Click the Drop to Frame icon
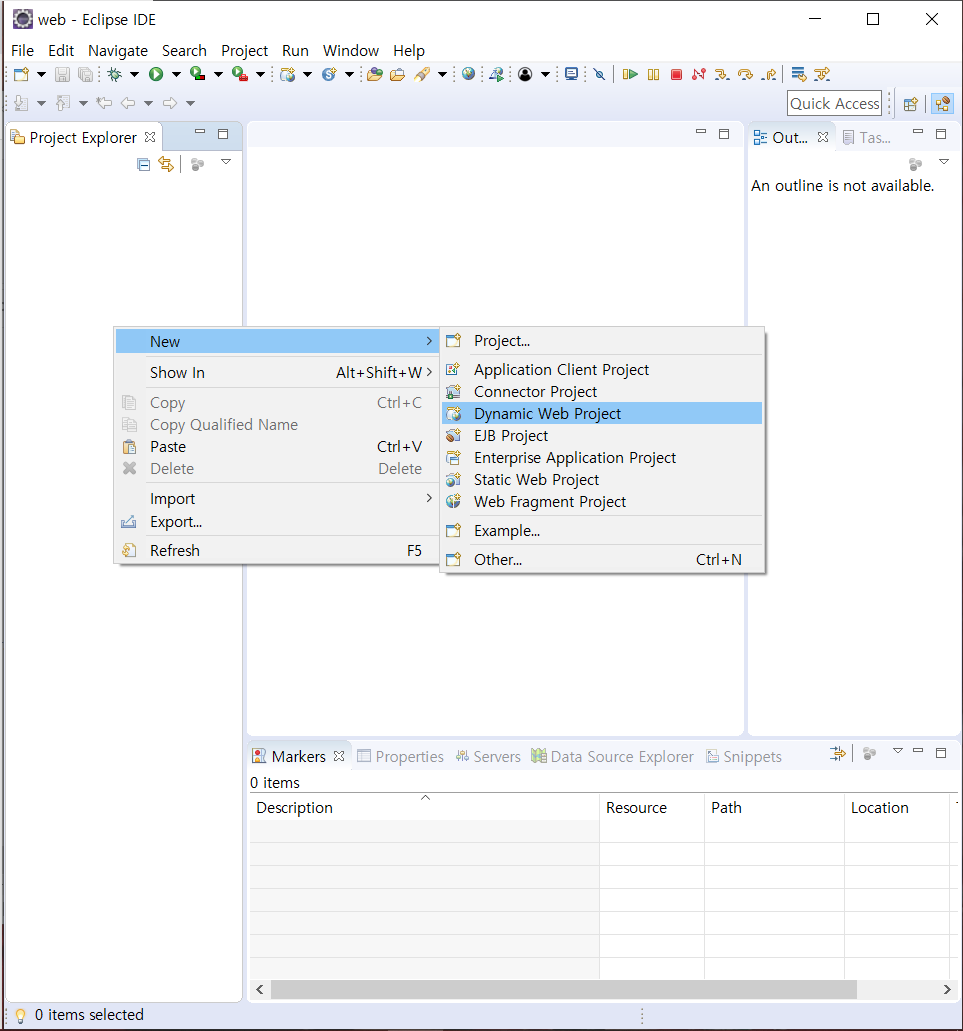This screenshot has height=1031, width=963. [799, 74]
